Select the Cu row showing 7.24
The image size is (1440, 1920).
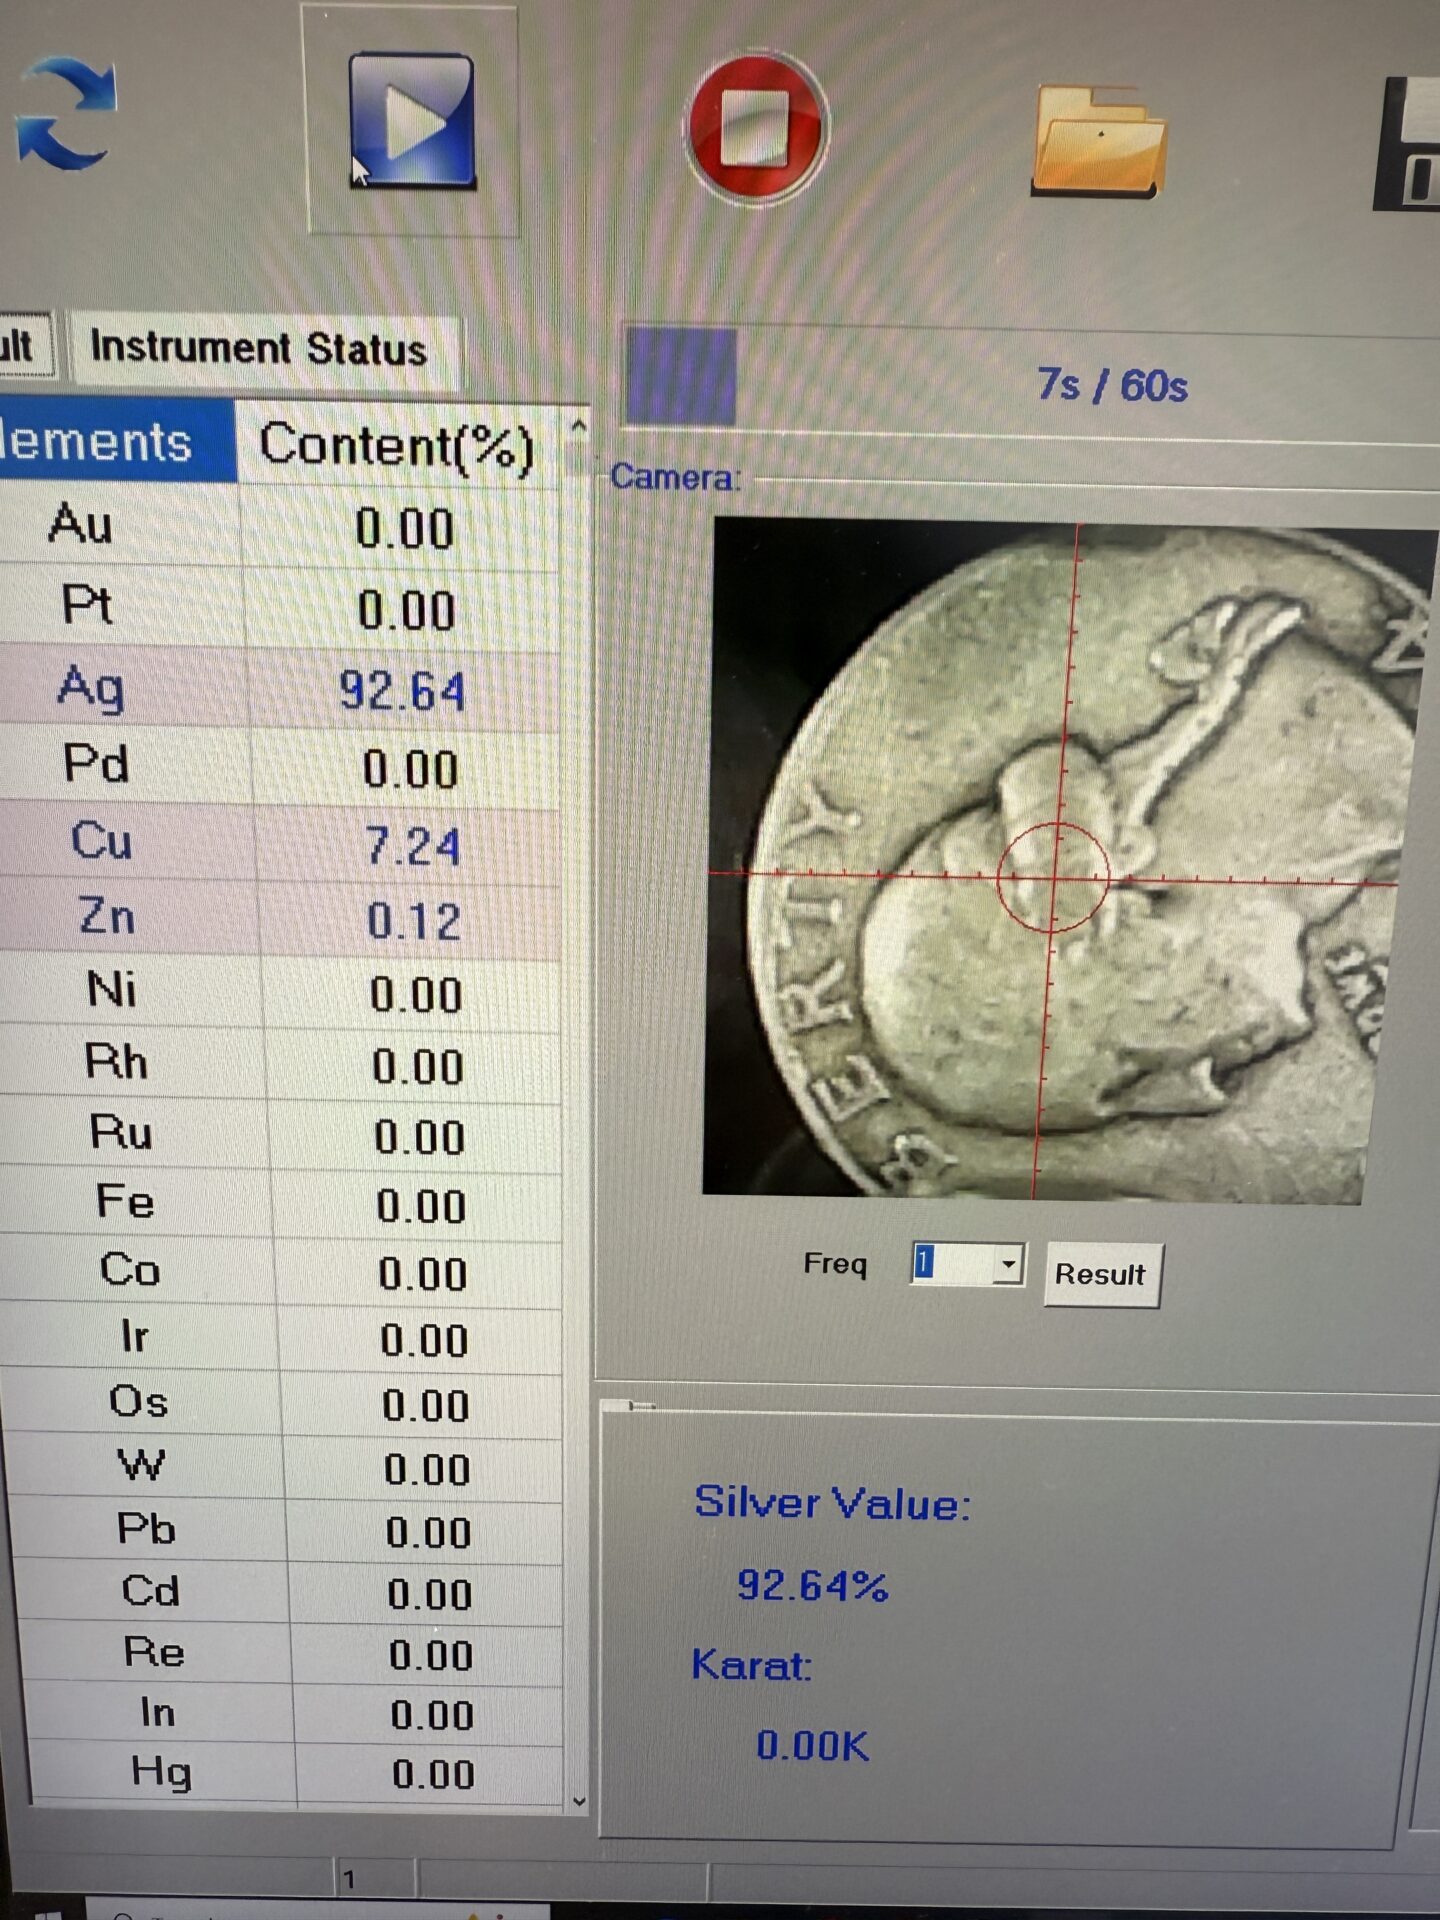coord(280,842)
